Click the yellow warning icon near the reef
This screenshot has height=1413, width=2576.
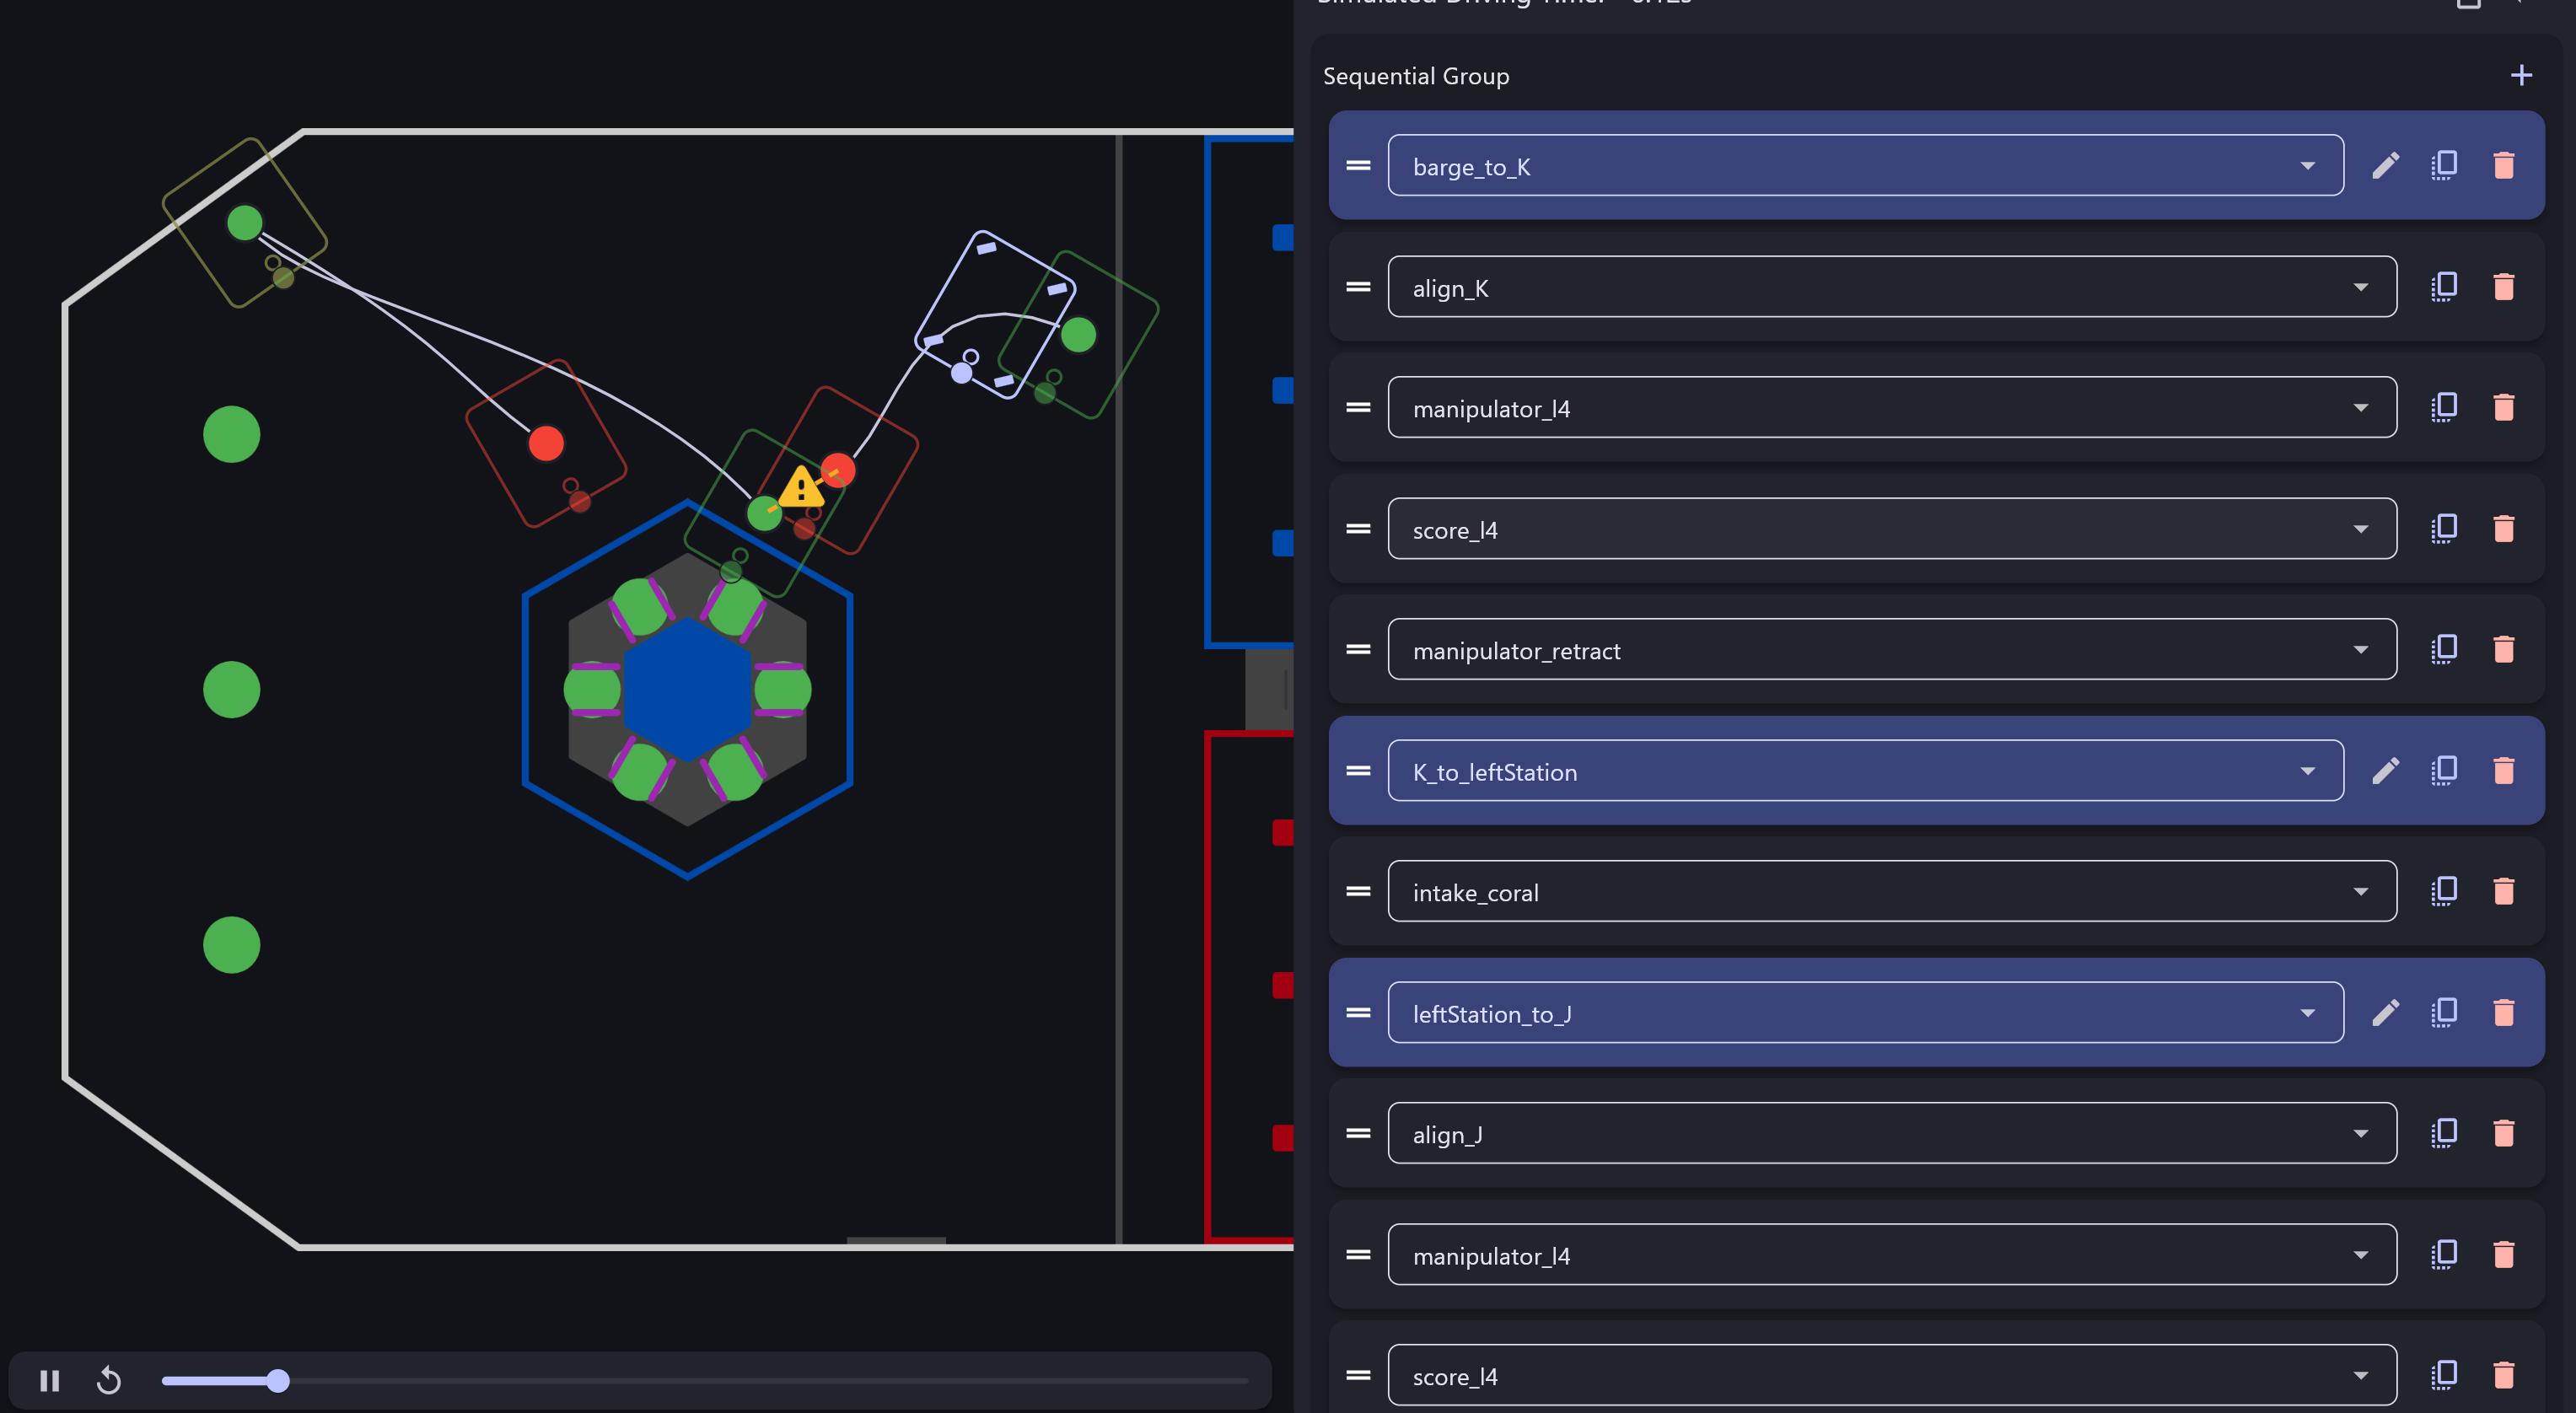pos(801,488)
